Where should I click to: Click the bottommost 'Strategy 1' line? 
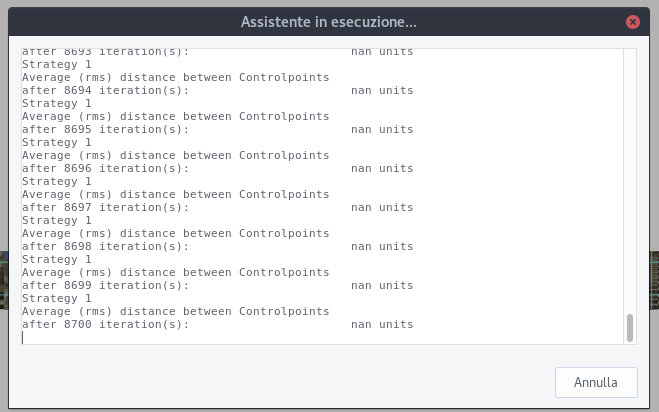(x=56, y=299)
